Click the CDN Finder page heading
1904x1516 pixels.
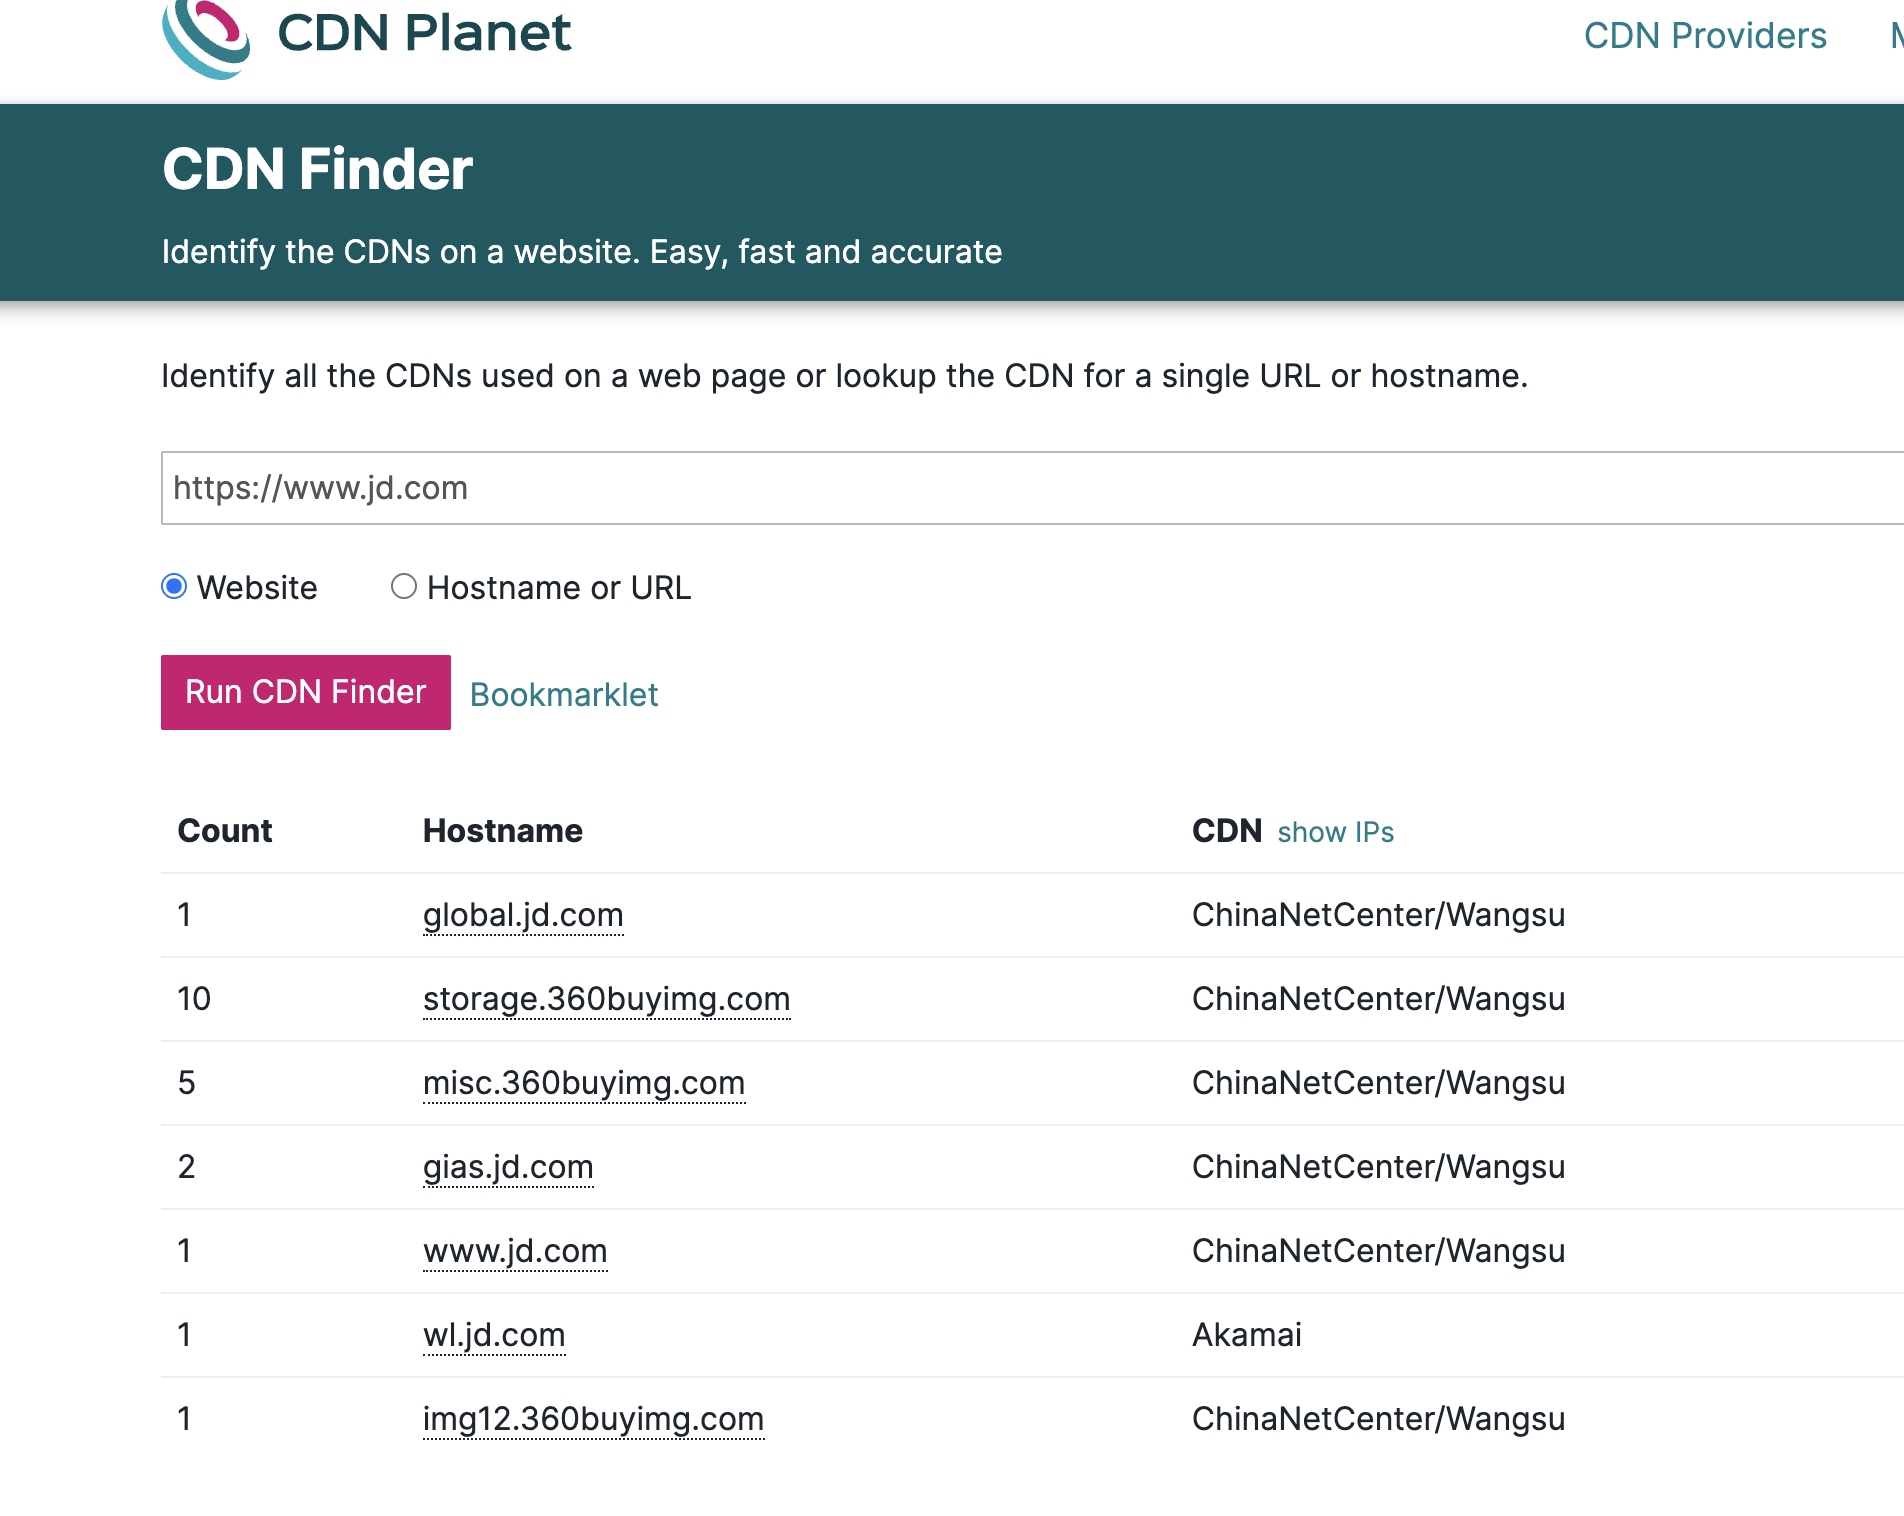pos(317,169)
